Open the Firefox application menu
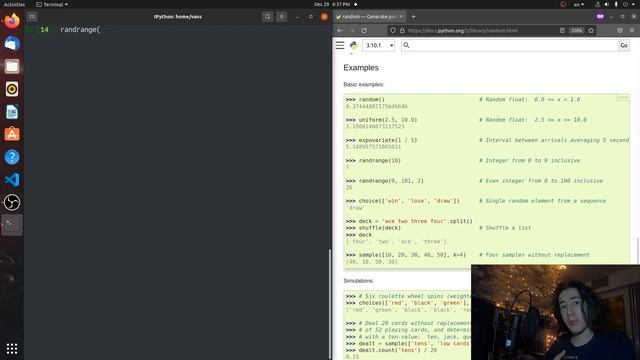The image size is (640, 360). (632, 30)
